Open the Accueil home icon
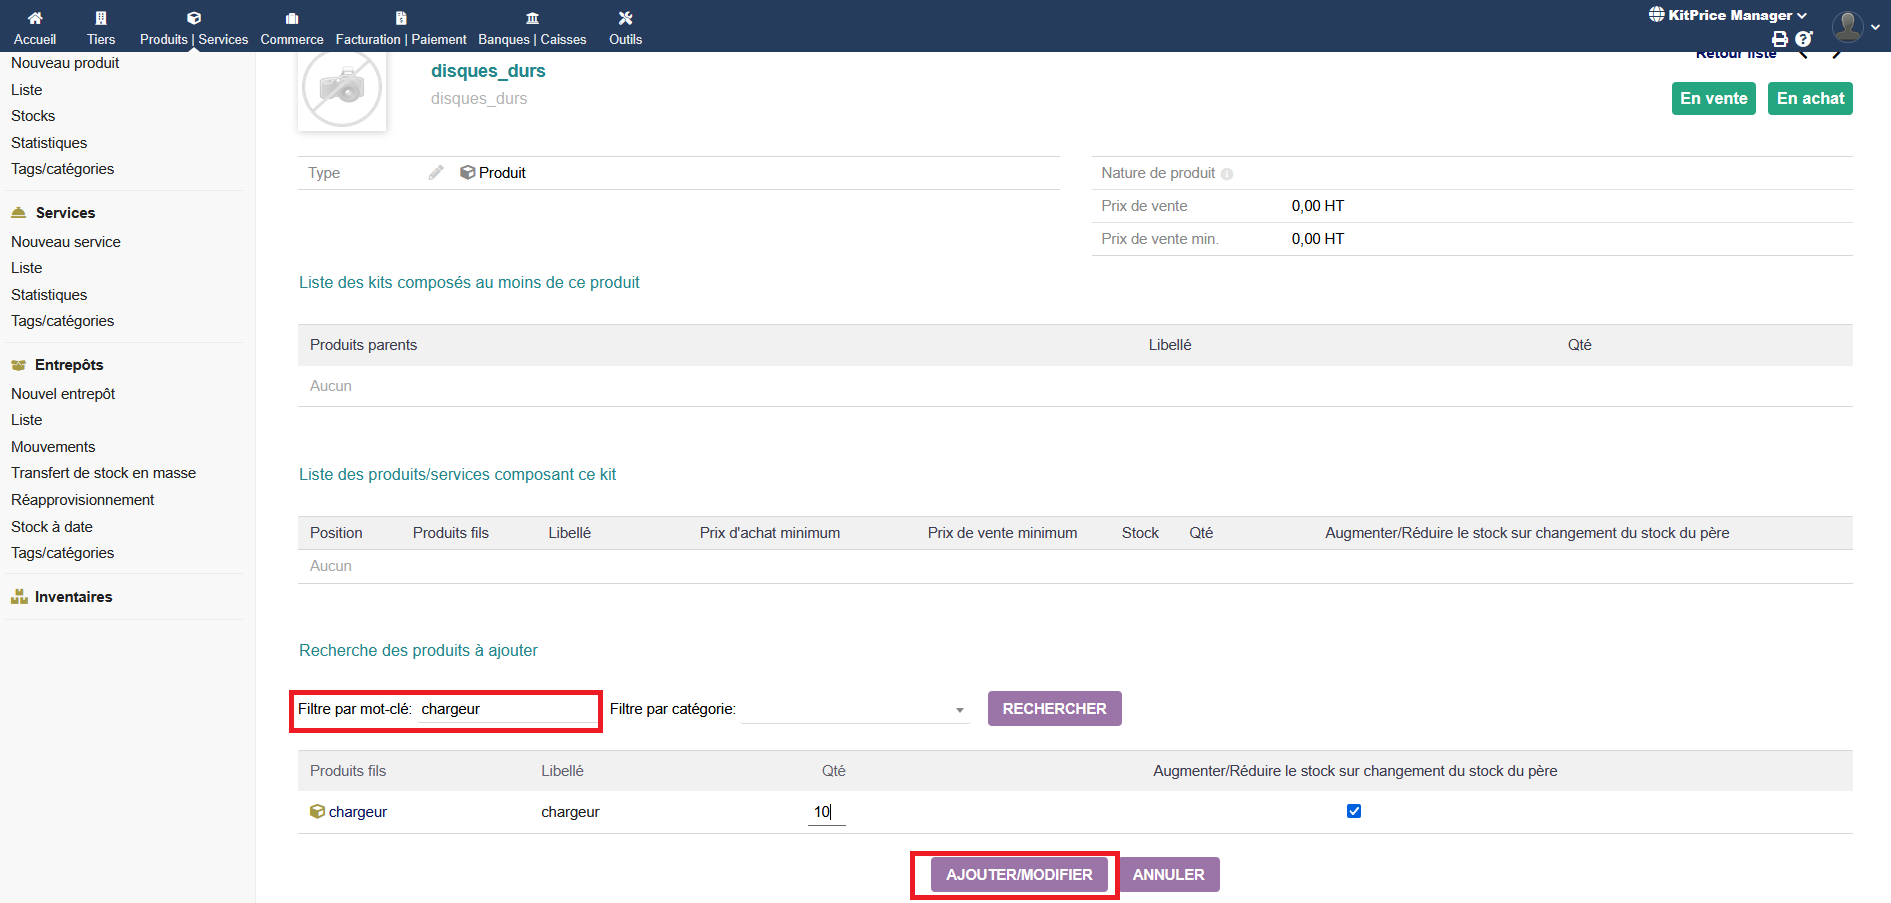1891x903 pixels. click(35, 18)
